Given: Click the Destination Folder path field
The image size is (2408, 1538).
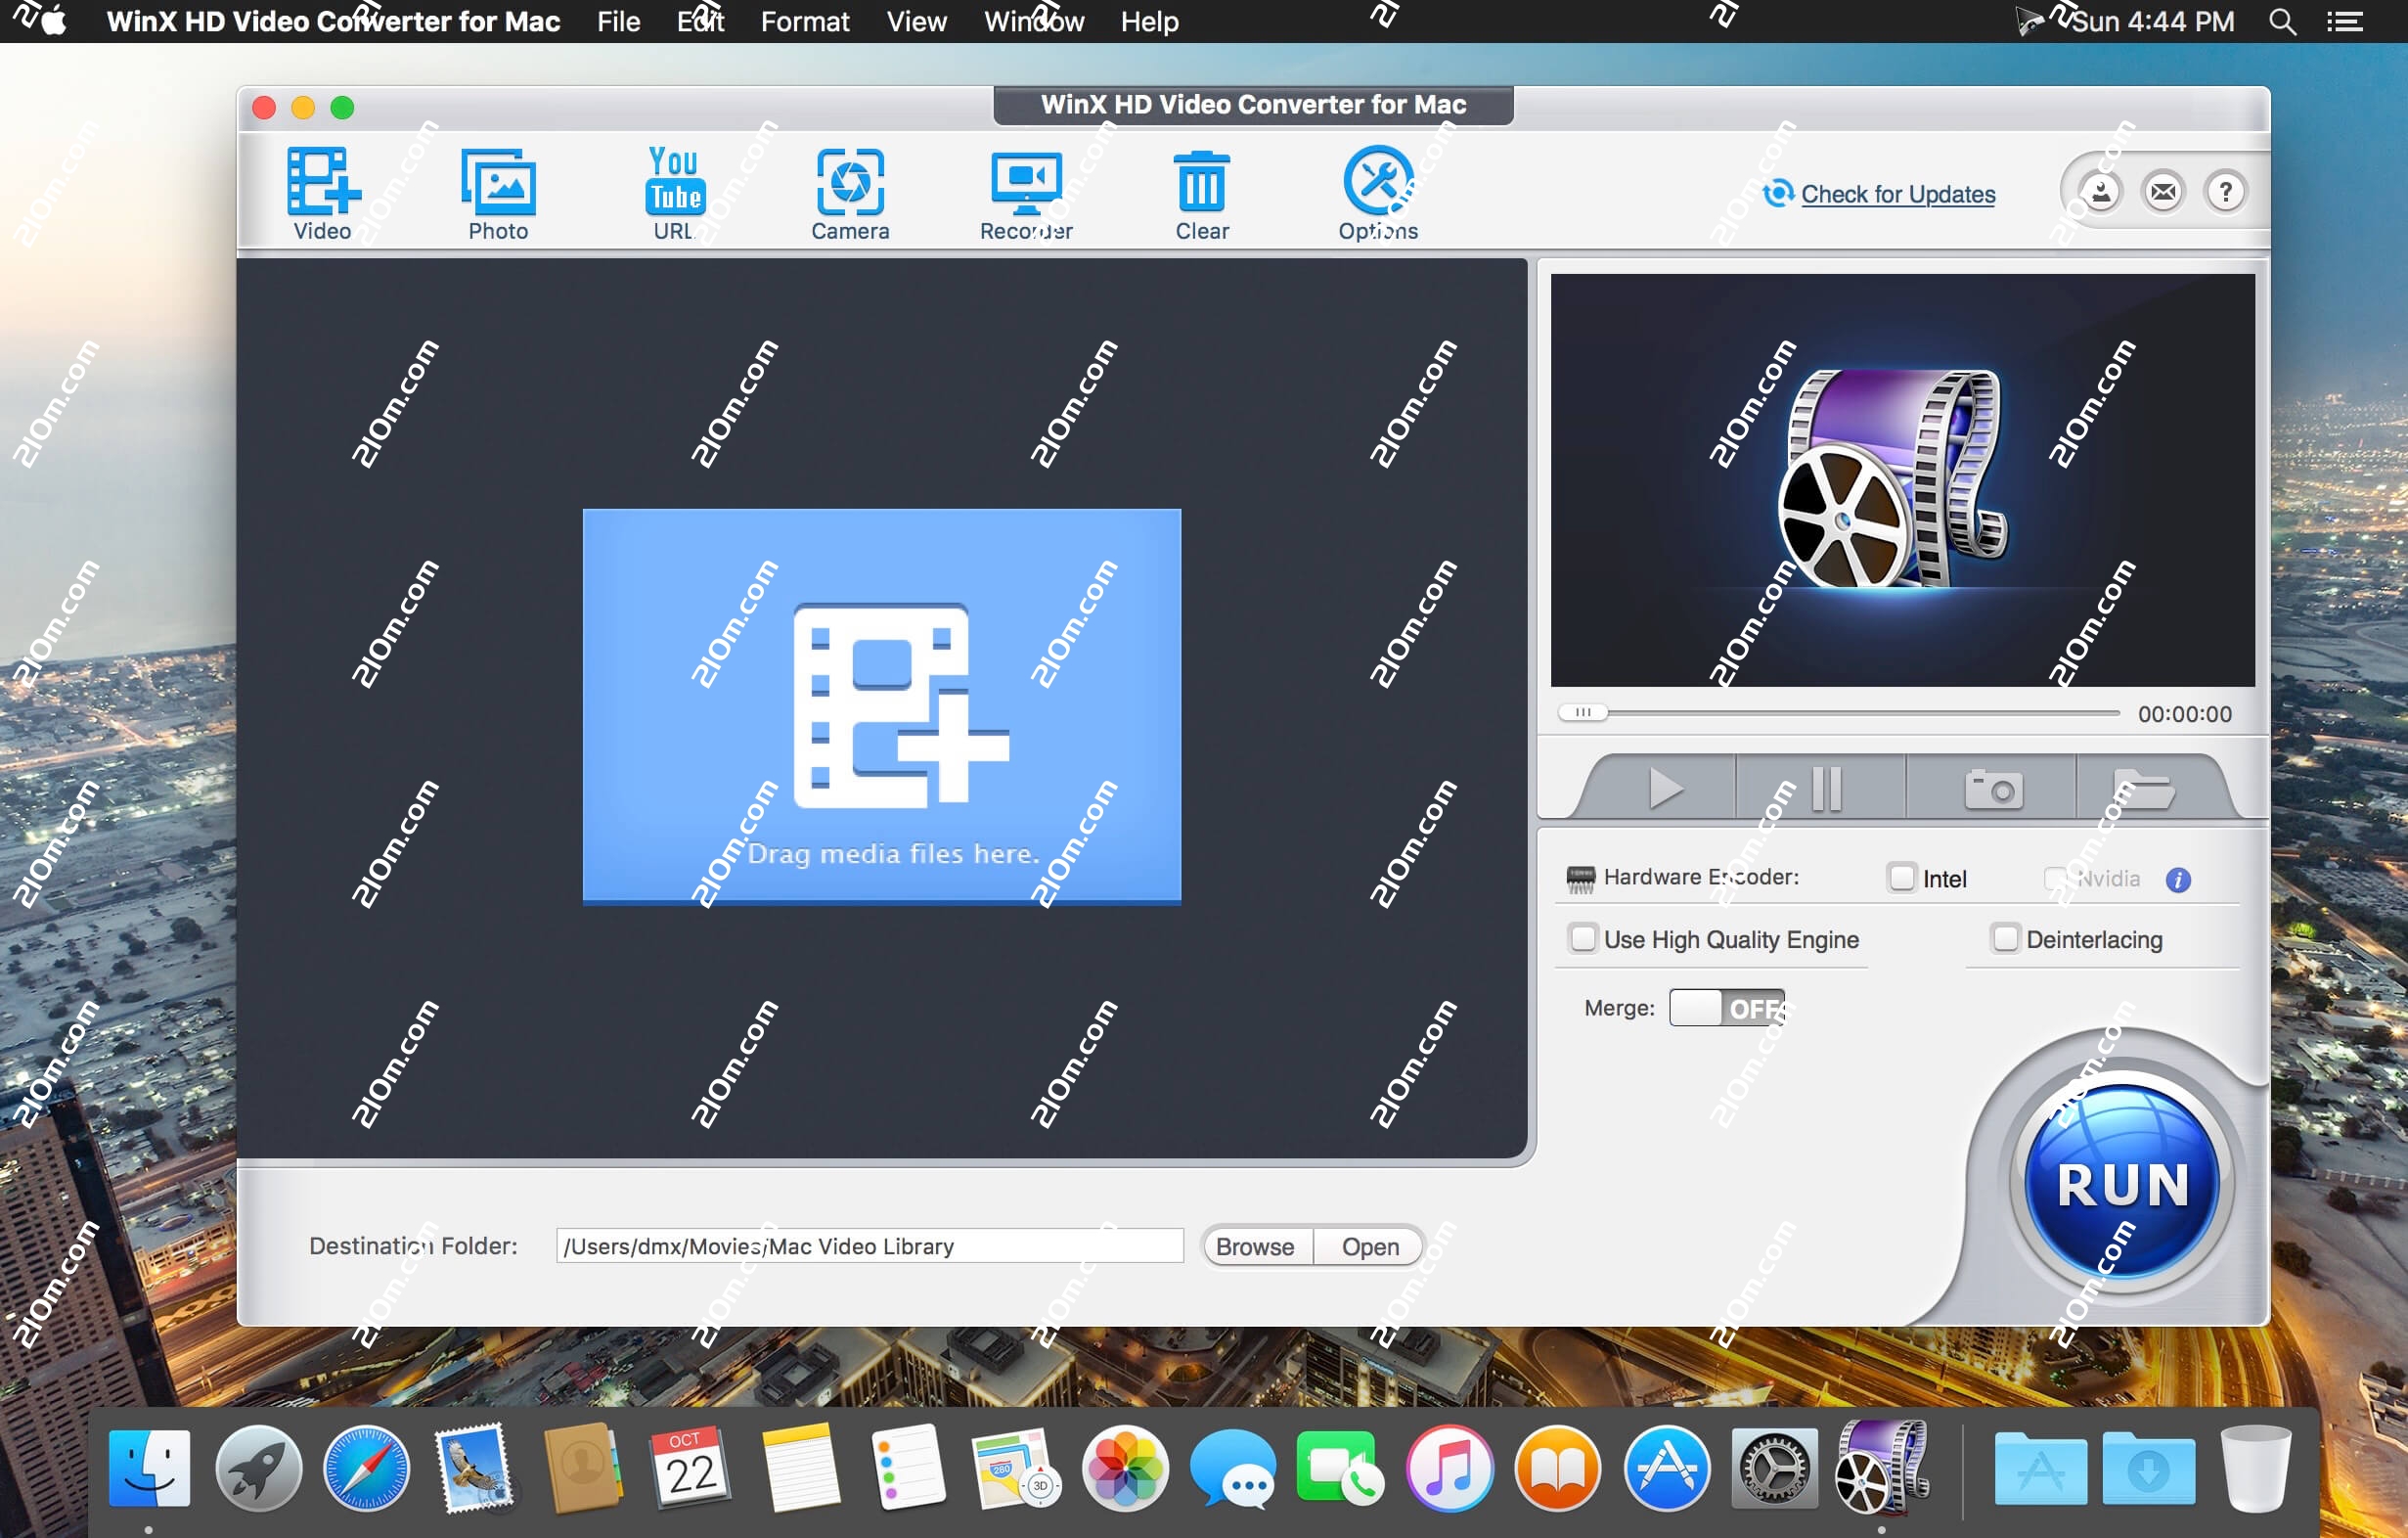Looking at the screenshot, I should pyautogui.click(x=869, y=1245).
